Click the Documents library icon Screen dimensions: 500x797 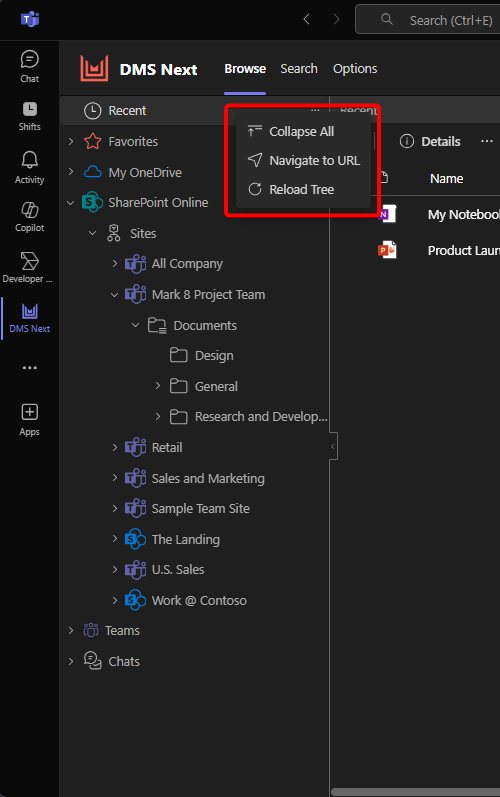point(157,325)
